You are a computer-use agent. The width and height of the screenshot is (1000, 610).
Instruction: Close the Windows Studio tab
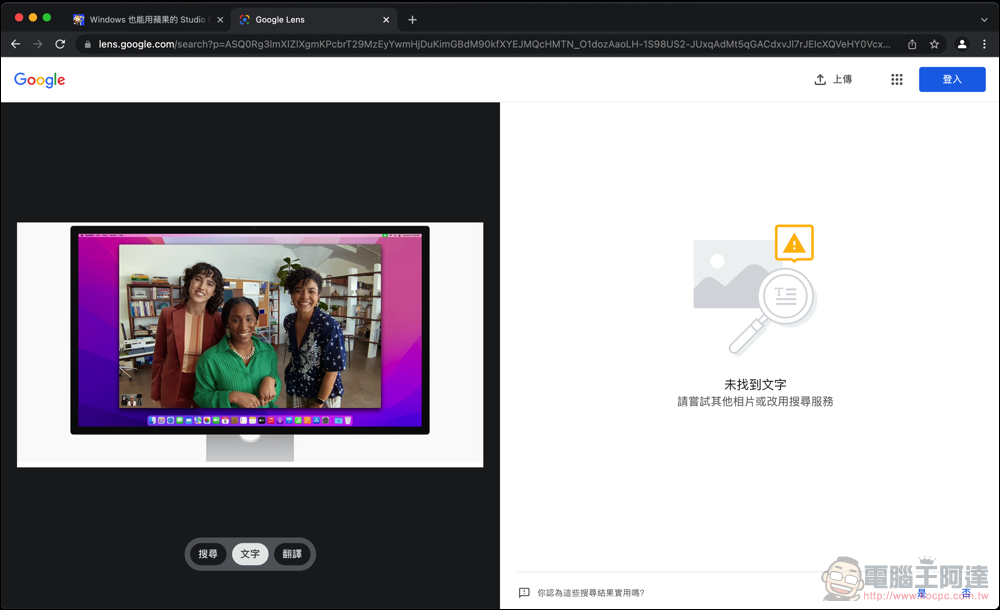tap(220, 20)
